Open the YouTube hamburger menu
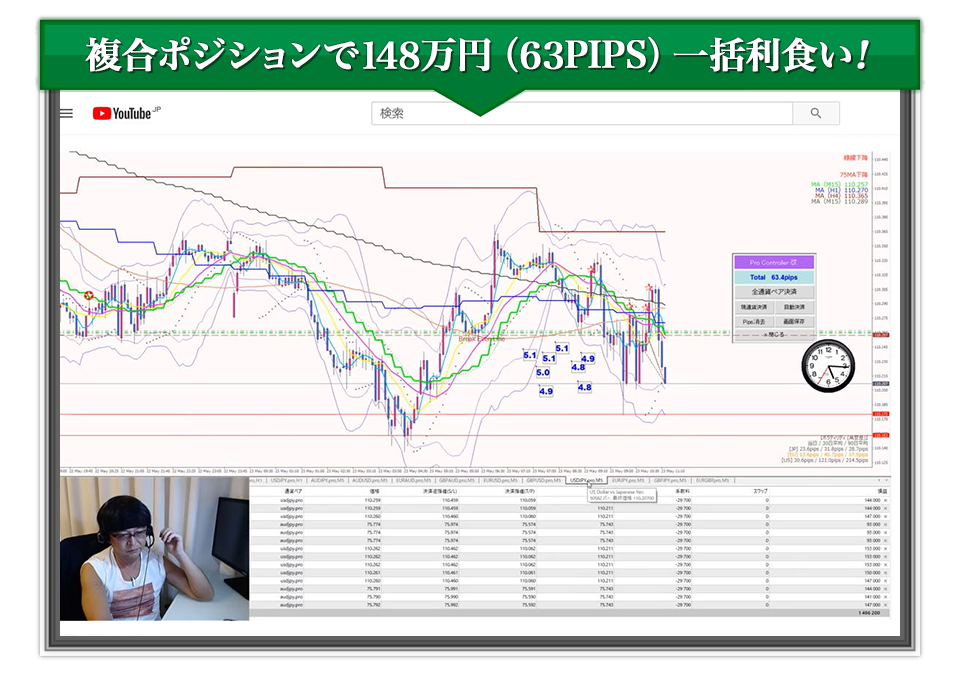Image resolution: width=960 pixels, height=675 pixels. click(x=66, y=113)
